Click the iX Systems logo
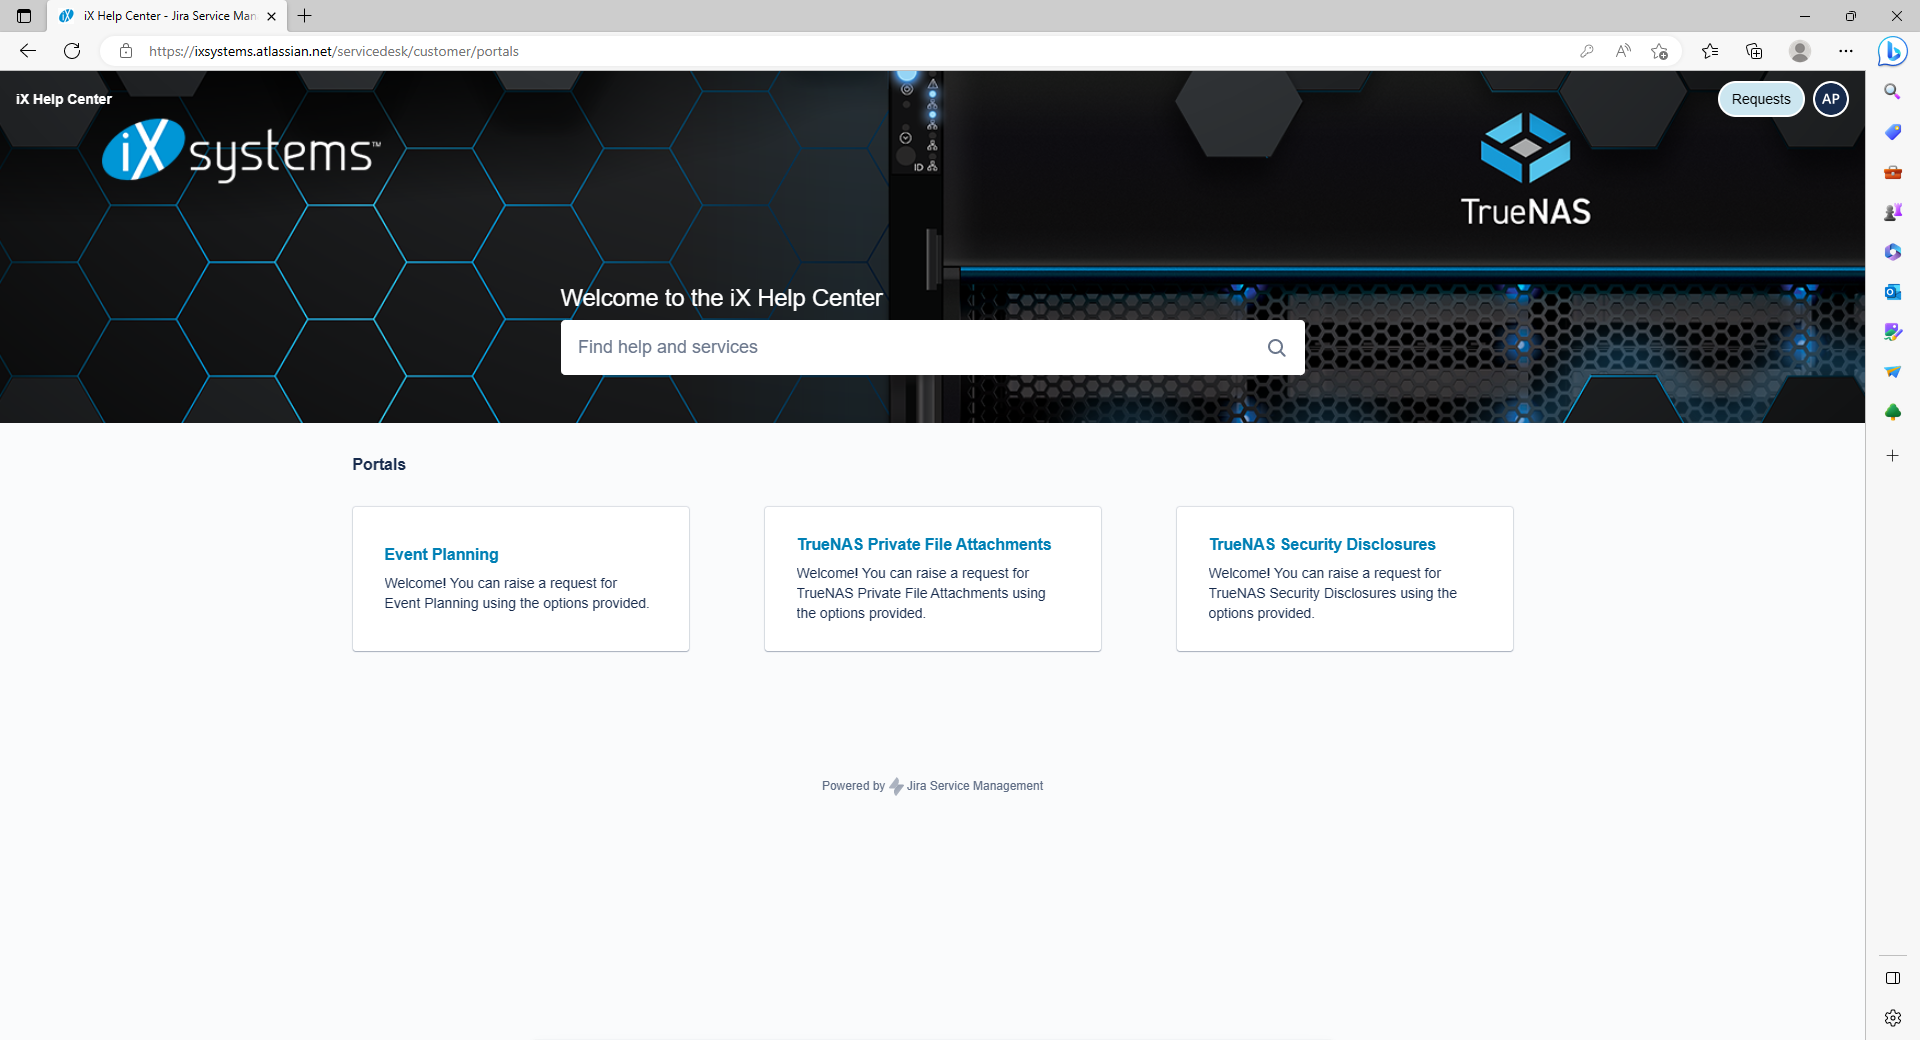This screenshot has width=1920, height=1040. point(241,151)
